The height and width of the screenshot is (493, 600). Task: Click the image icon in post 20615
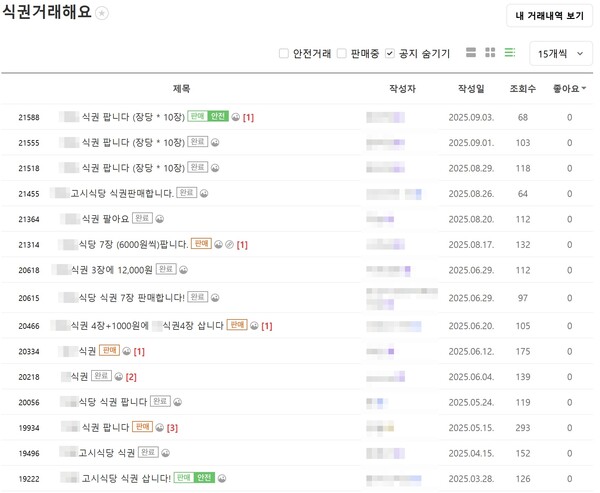[x=215, y=298]
